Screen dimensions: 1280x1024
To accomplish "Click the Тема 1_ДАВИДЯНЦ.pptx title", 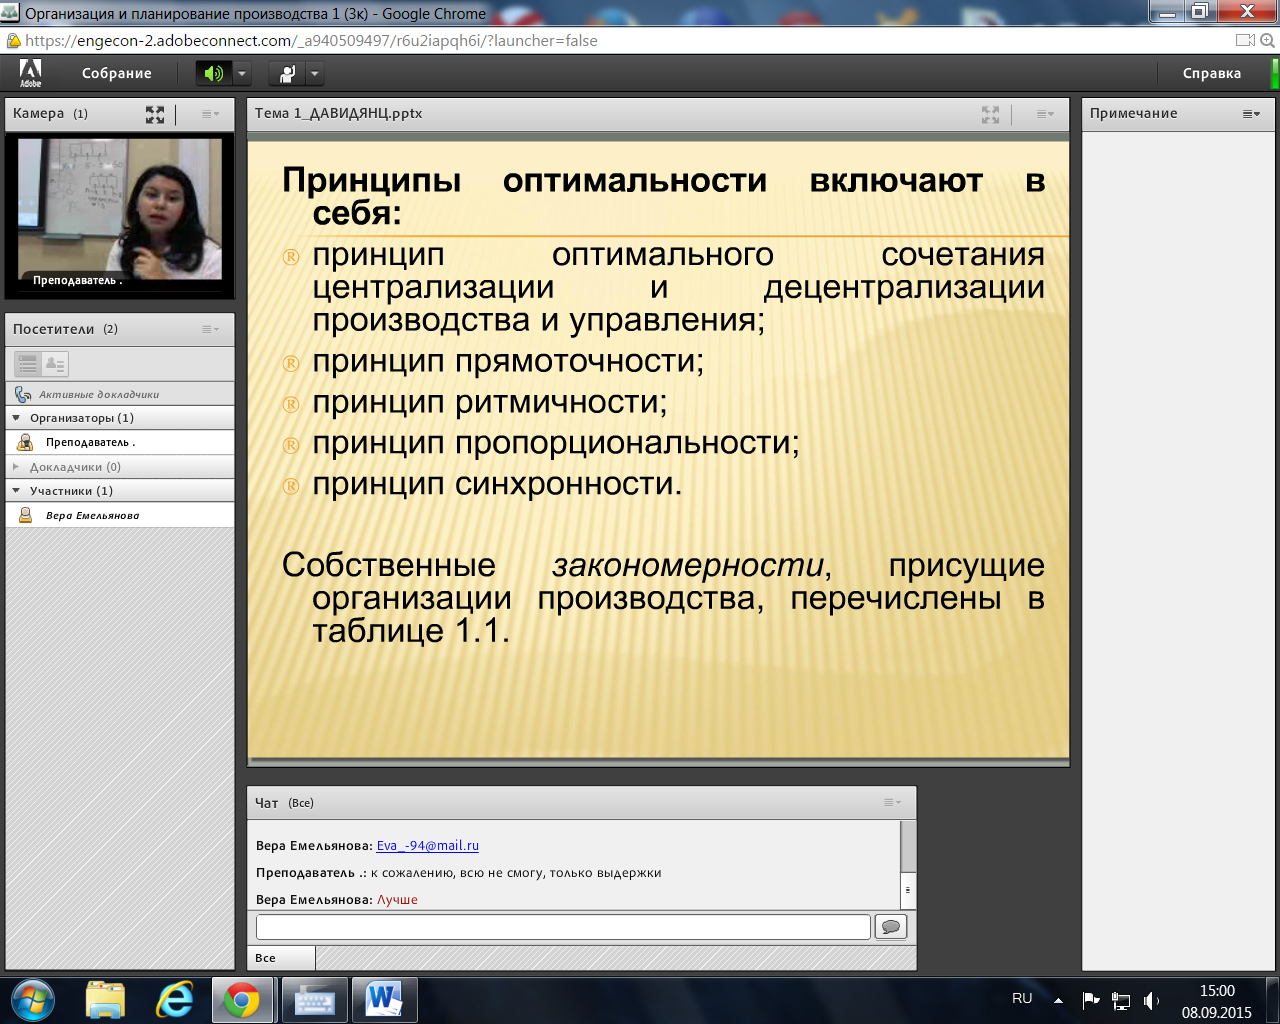I will (x=338, y=113).
